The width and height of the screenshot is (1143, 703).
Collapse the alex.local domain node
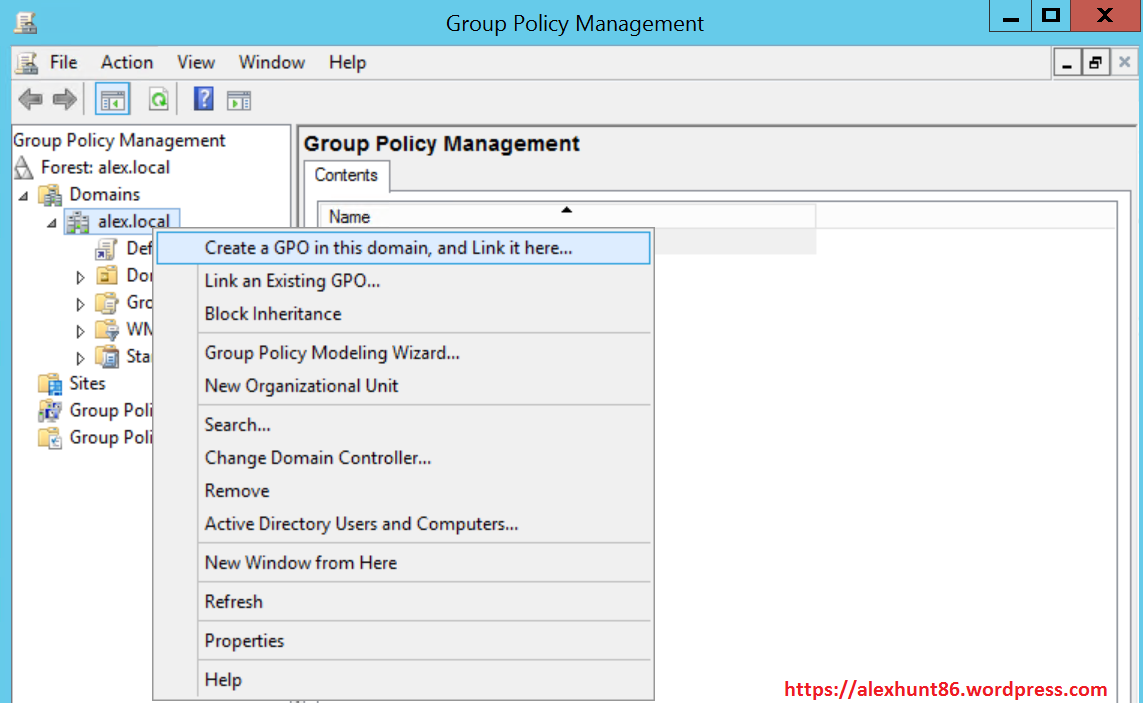51,222
